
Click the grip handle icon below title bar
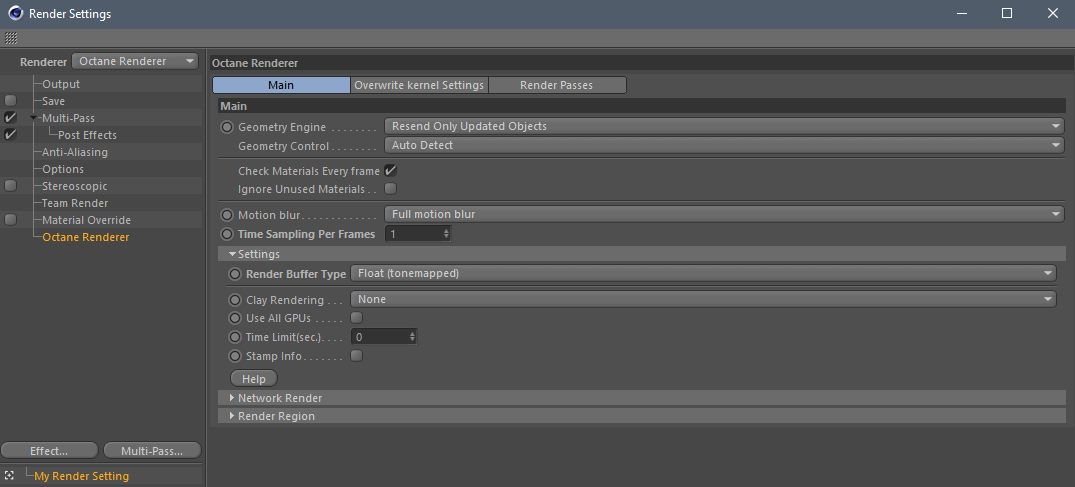click(x=11, y=38)
